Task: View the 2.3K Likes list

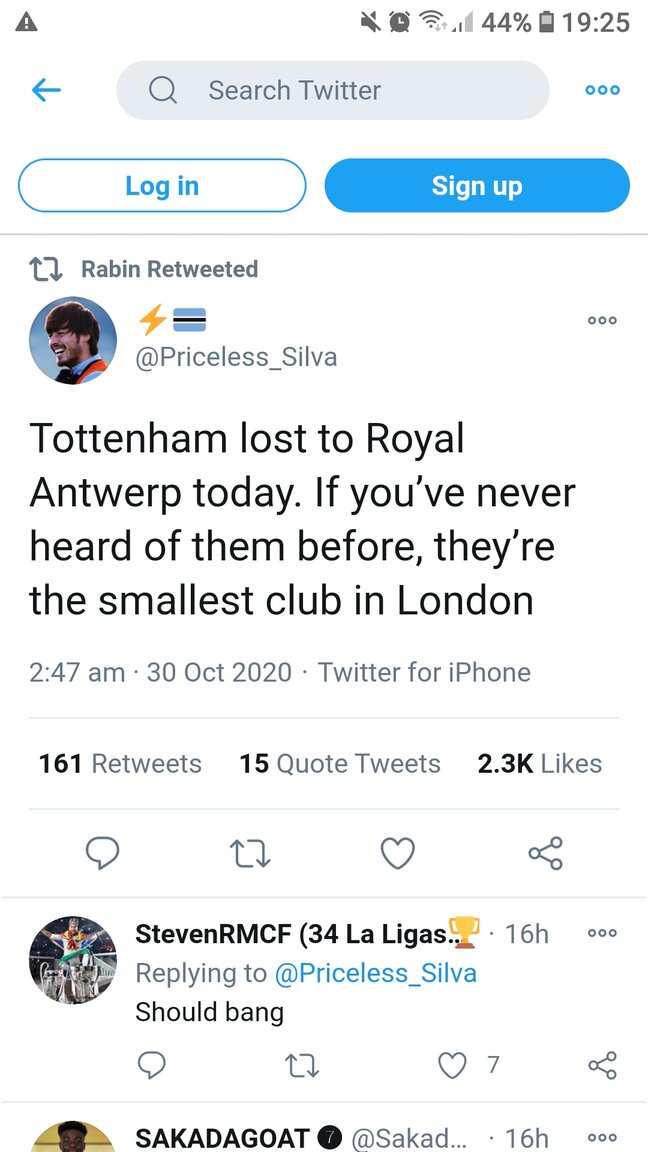Action: (540, 764)
